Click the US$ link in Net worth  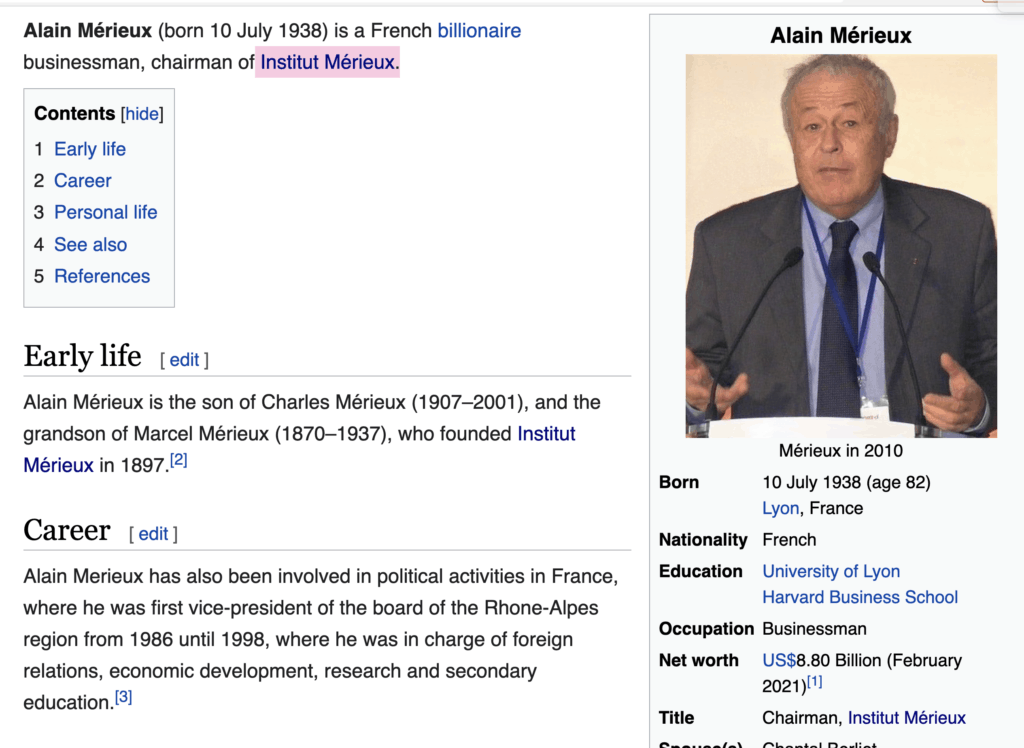click(x=779, y=660)
